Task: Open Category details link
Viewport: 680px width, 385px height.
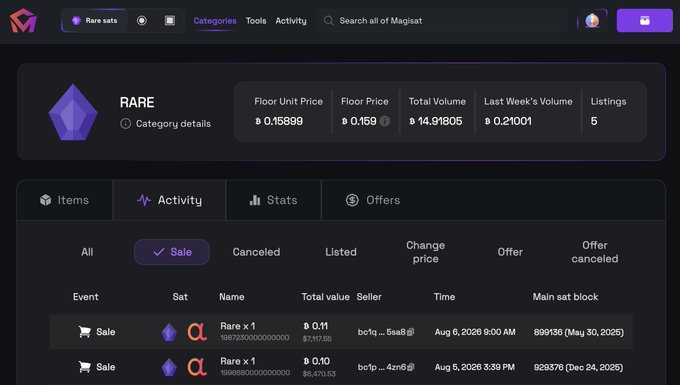Action: [x=173, y=124]
